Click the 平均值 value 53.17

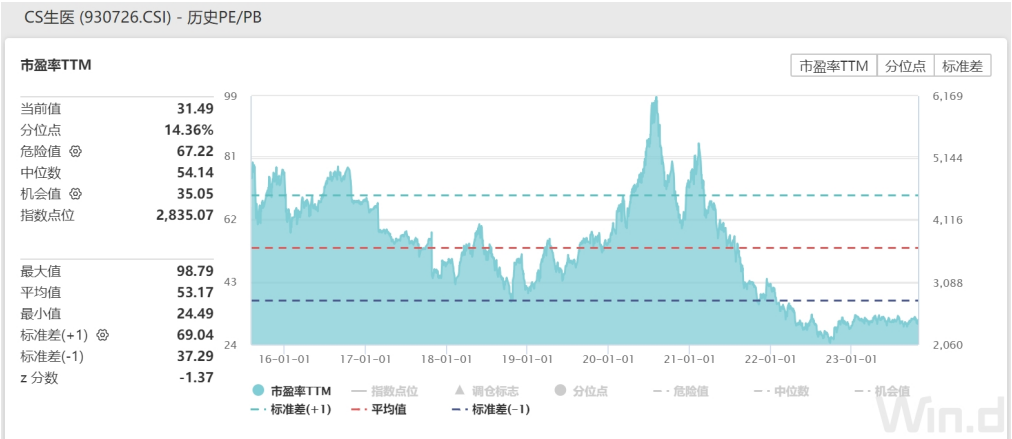(196, 292)
